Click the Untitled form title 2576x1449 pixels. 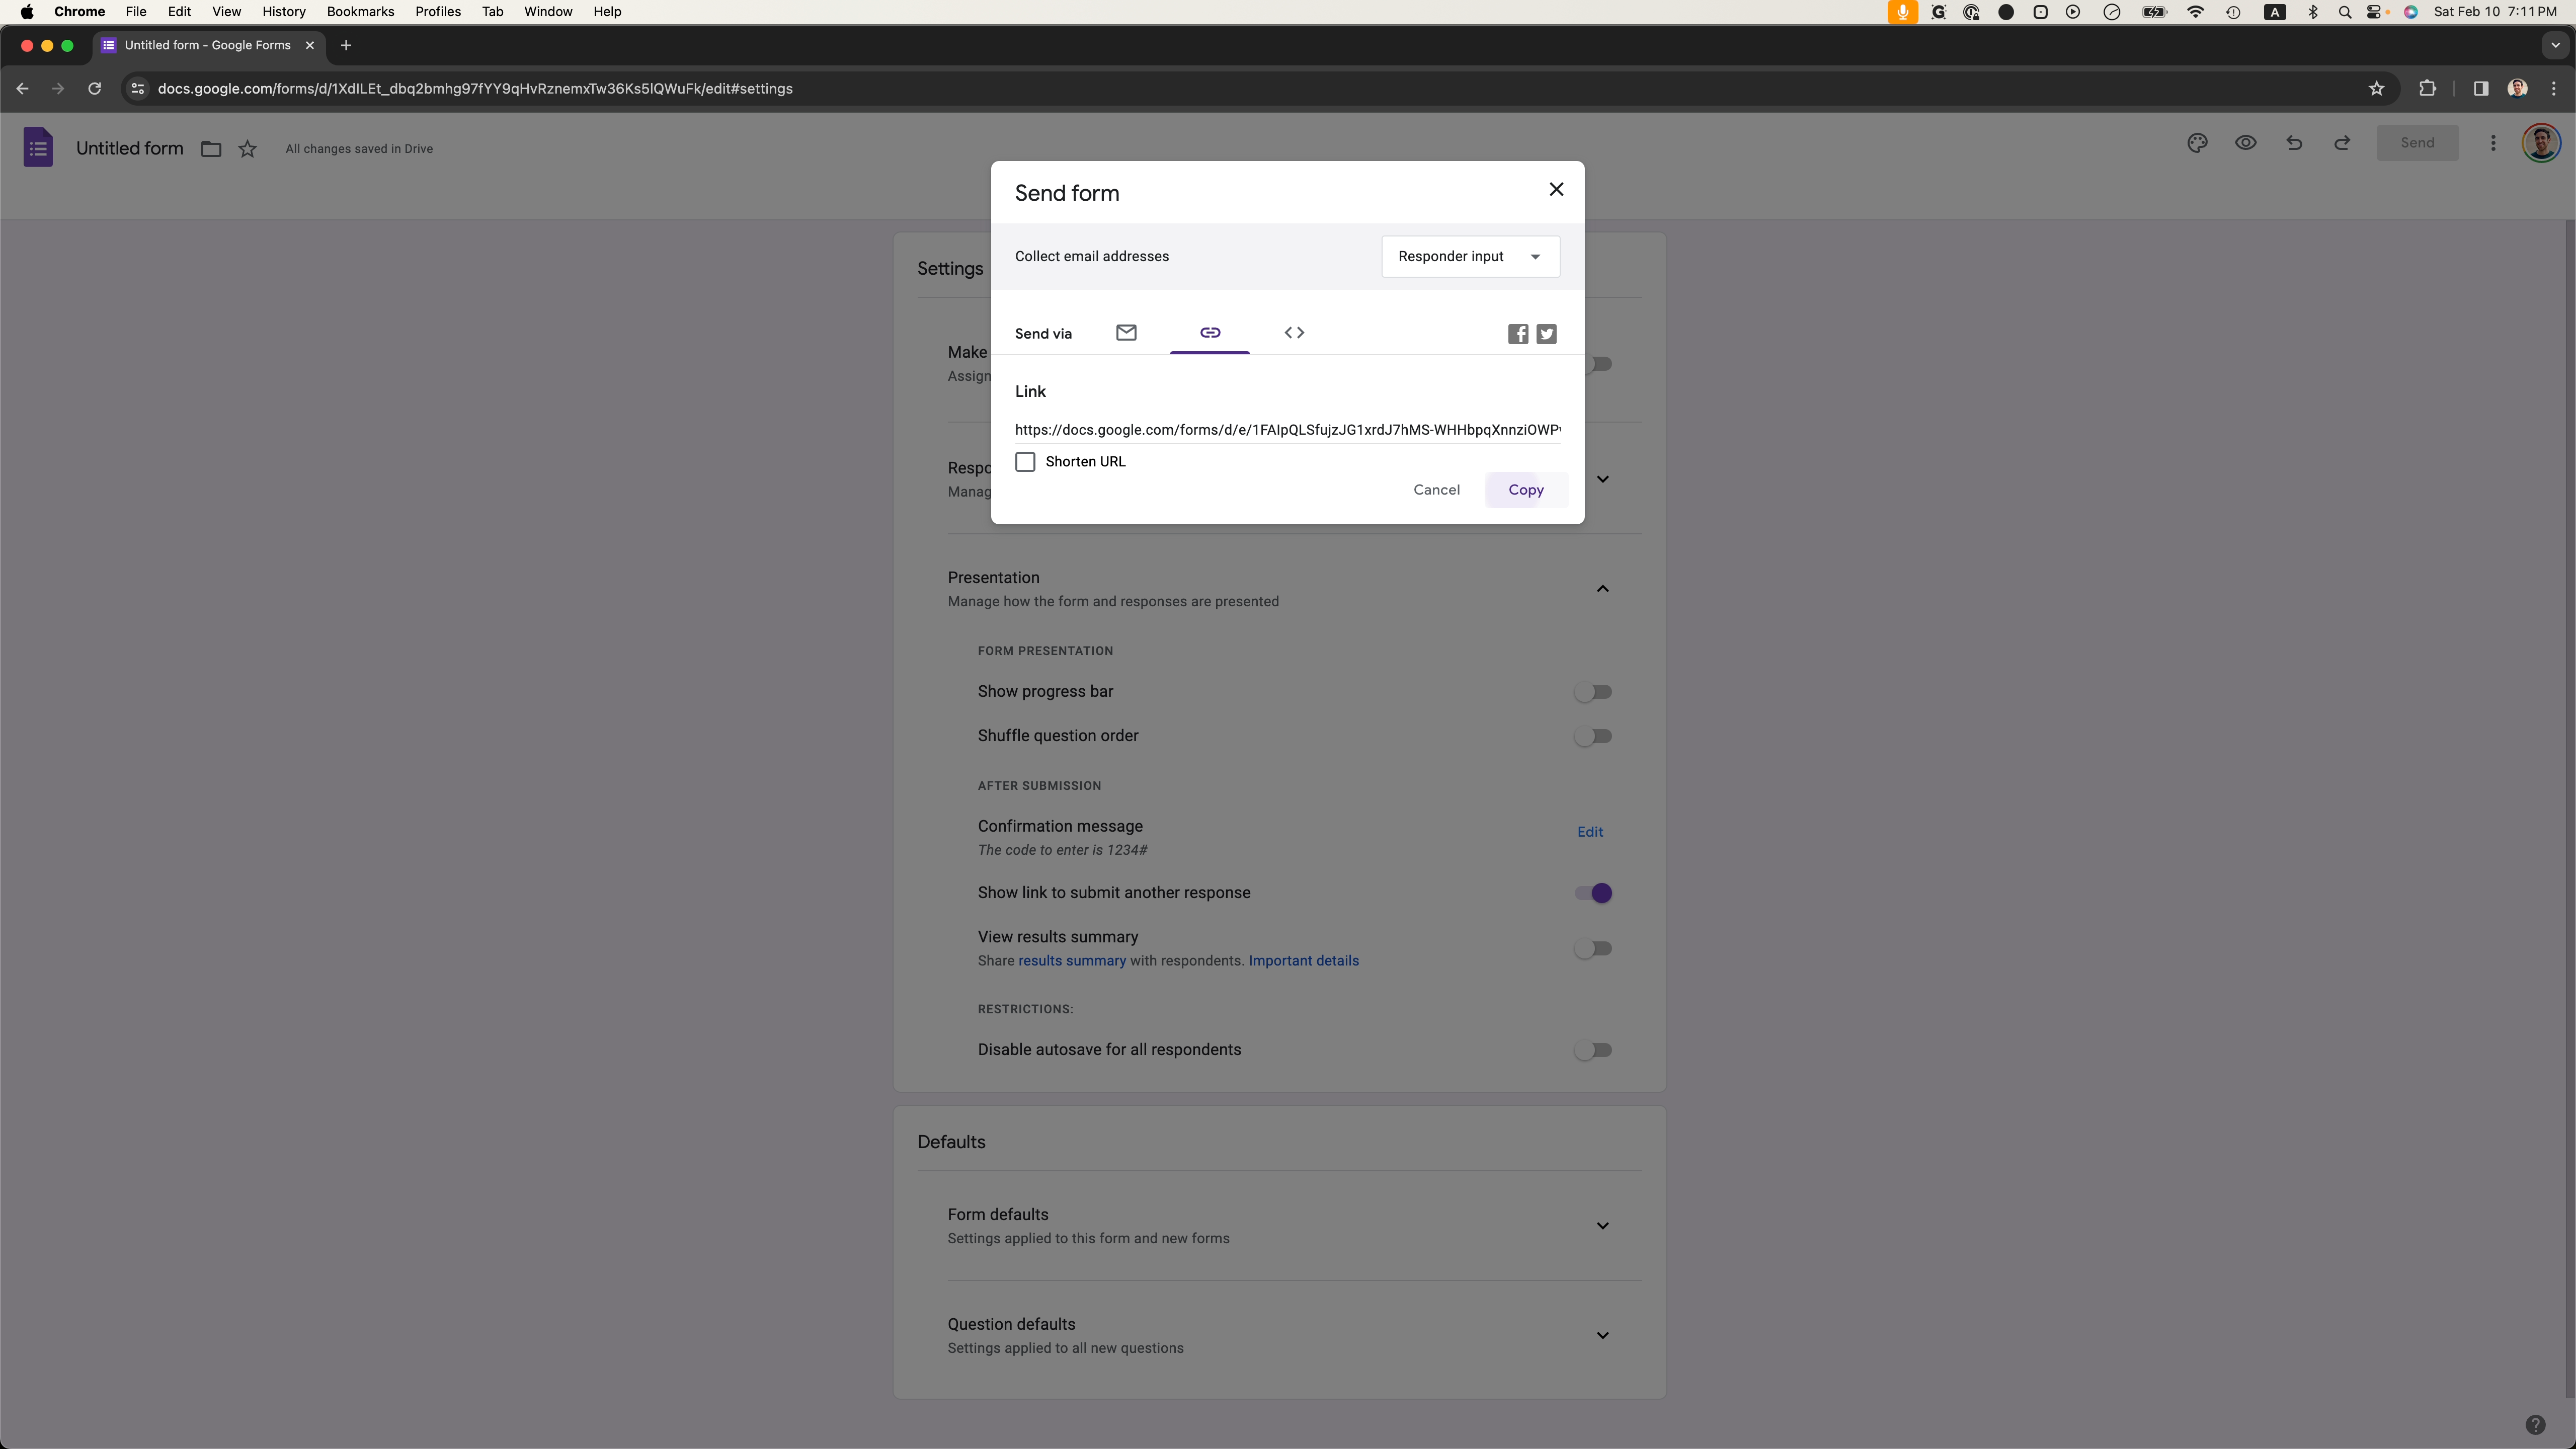pos(130,148)
